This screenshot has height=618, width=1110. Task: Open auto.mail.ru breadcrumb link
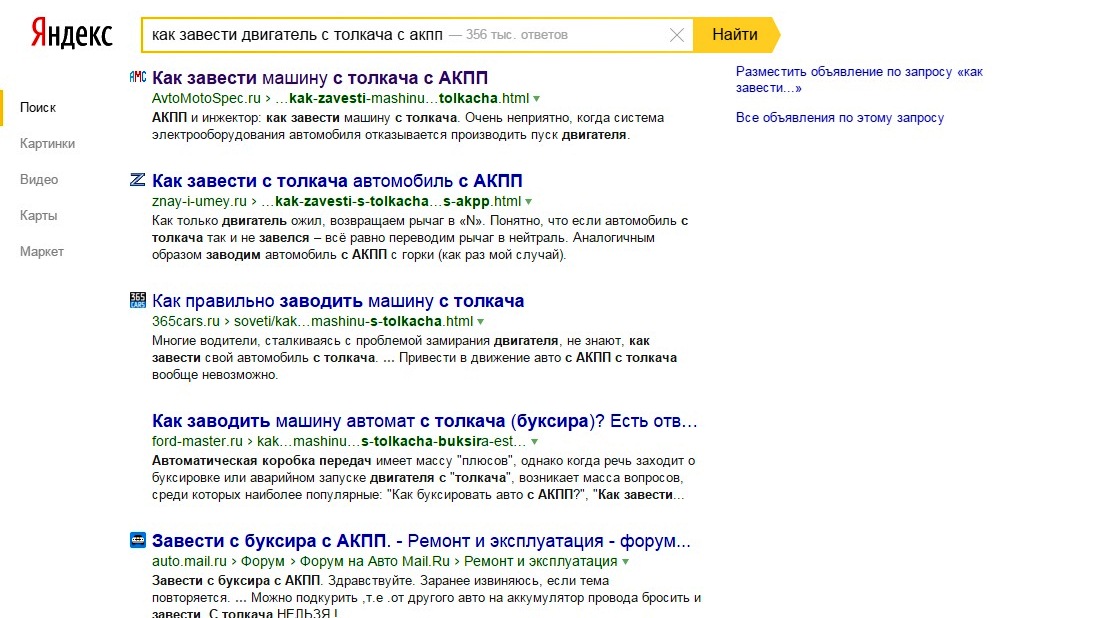coord(189,561)
